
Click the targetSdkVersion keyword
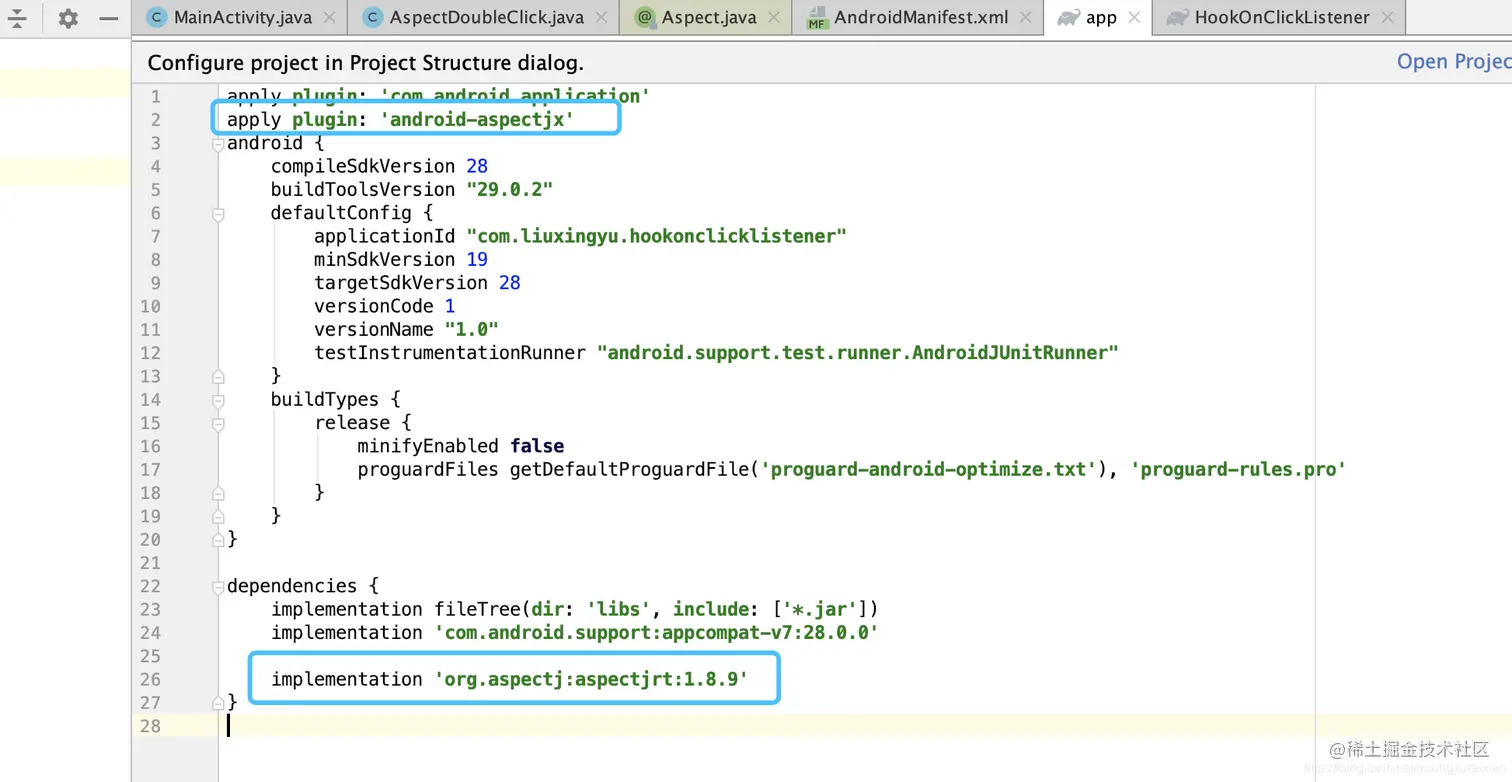click(400, 282)
